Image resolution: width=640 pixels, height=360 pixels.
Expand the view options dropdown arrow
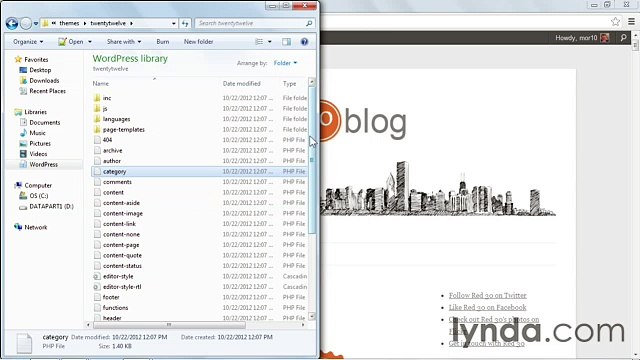click(269, 42)
